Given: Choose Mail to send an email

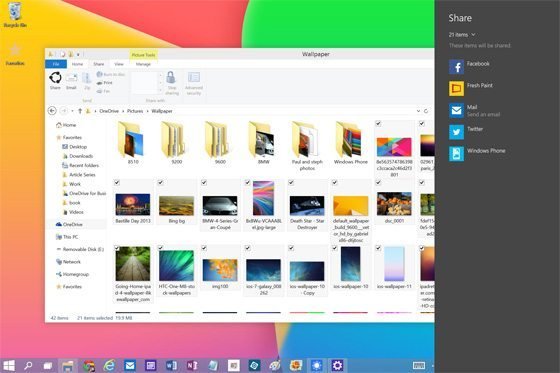Looking at the screenshot, I should (474, 110).
